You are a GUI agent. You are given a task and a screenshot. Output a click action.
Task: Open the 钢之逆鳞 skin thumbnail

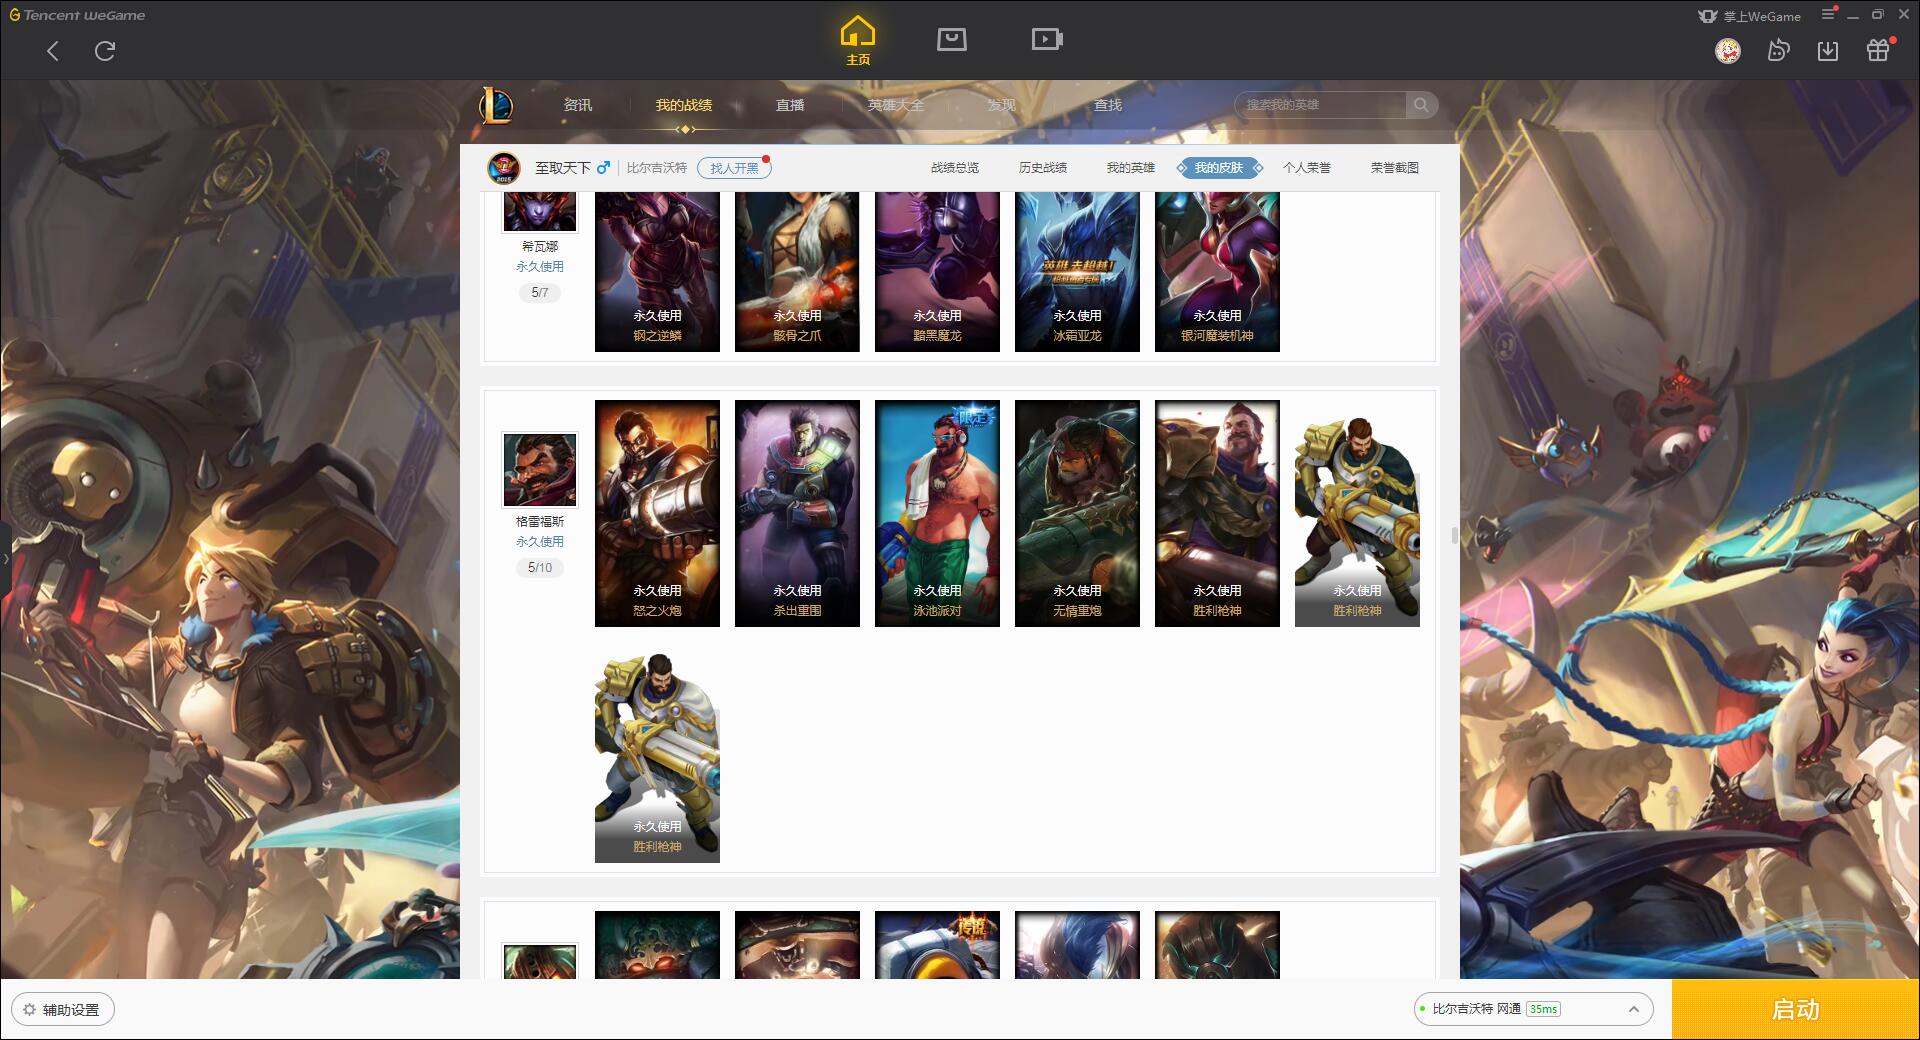click(x=657, y=272)
